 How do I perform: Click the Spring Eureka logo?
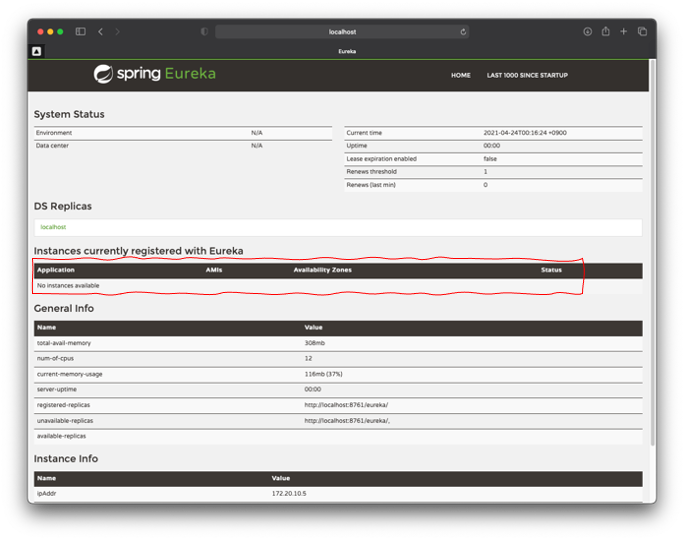155,74
